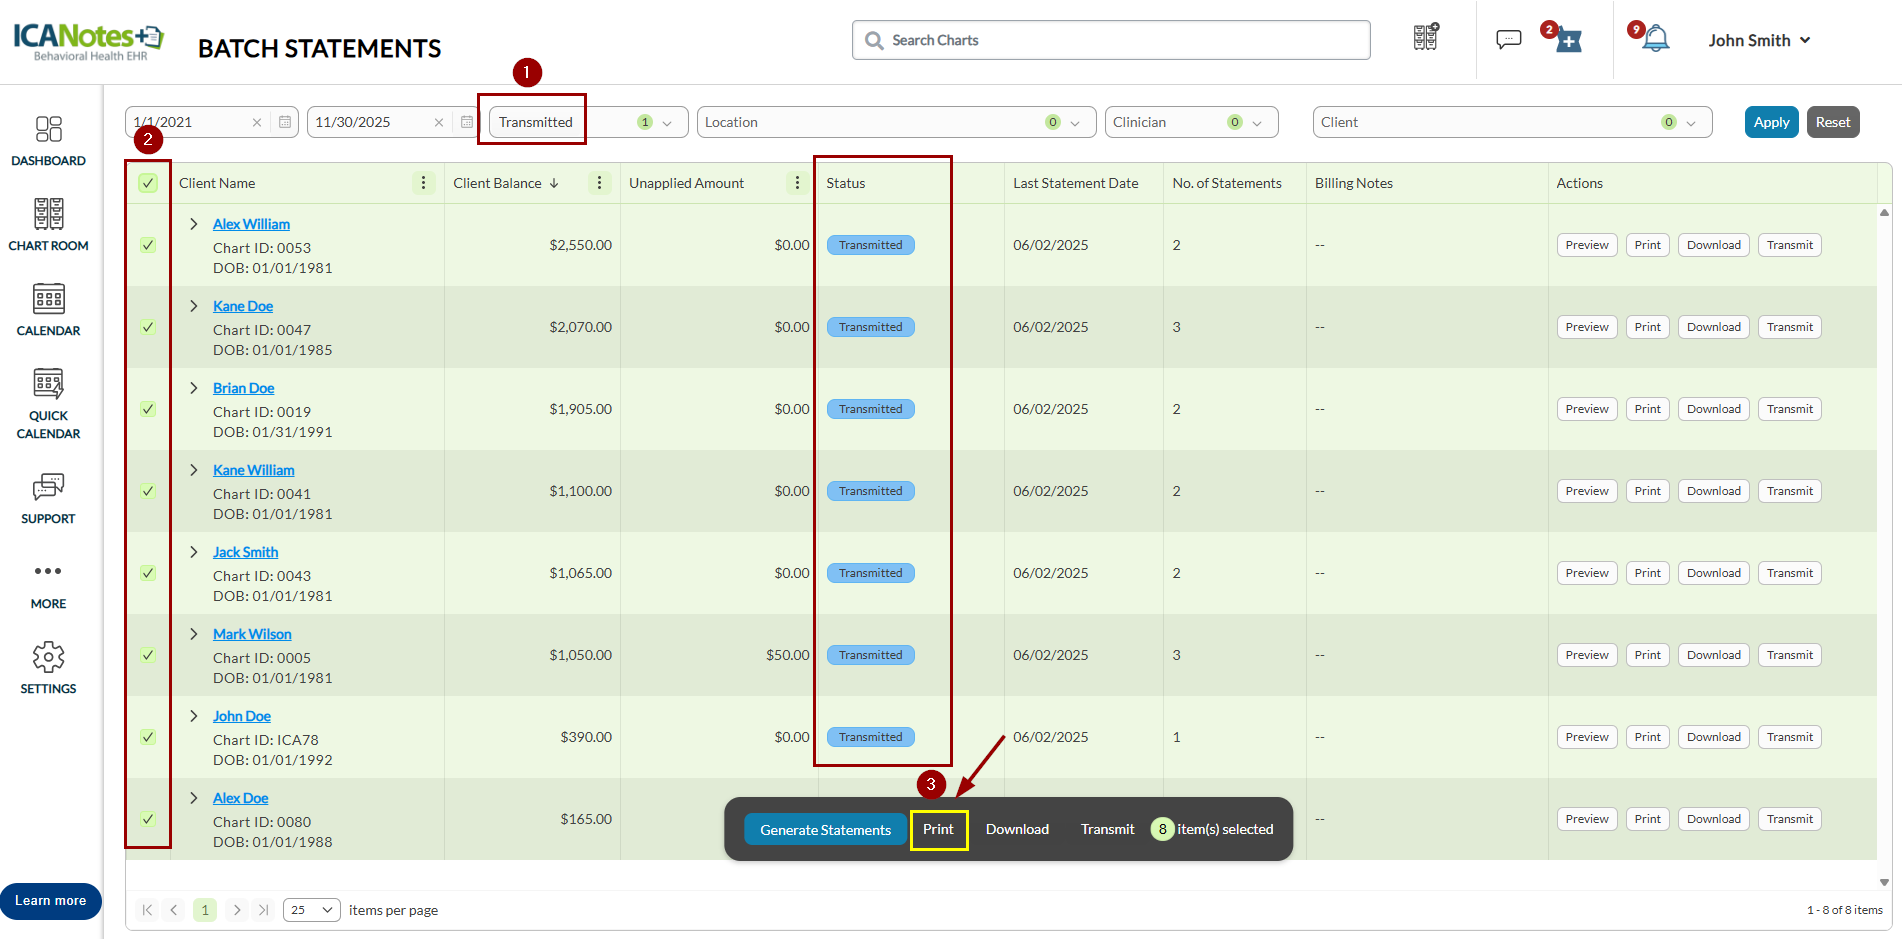Deselect the Alex William row checkbox
Viewport: 1902px width, 939px height.
coord(148,245)
